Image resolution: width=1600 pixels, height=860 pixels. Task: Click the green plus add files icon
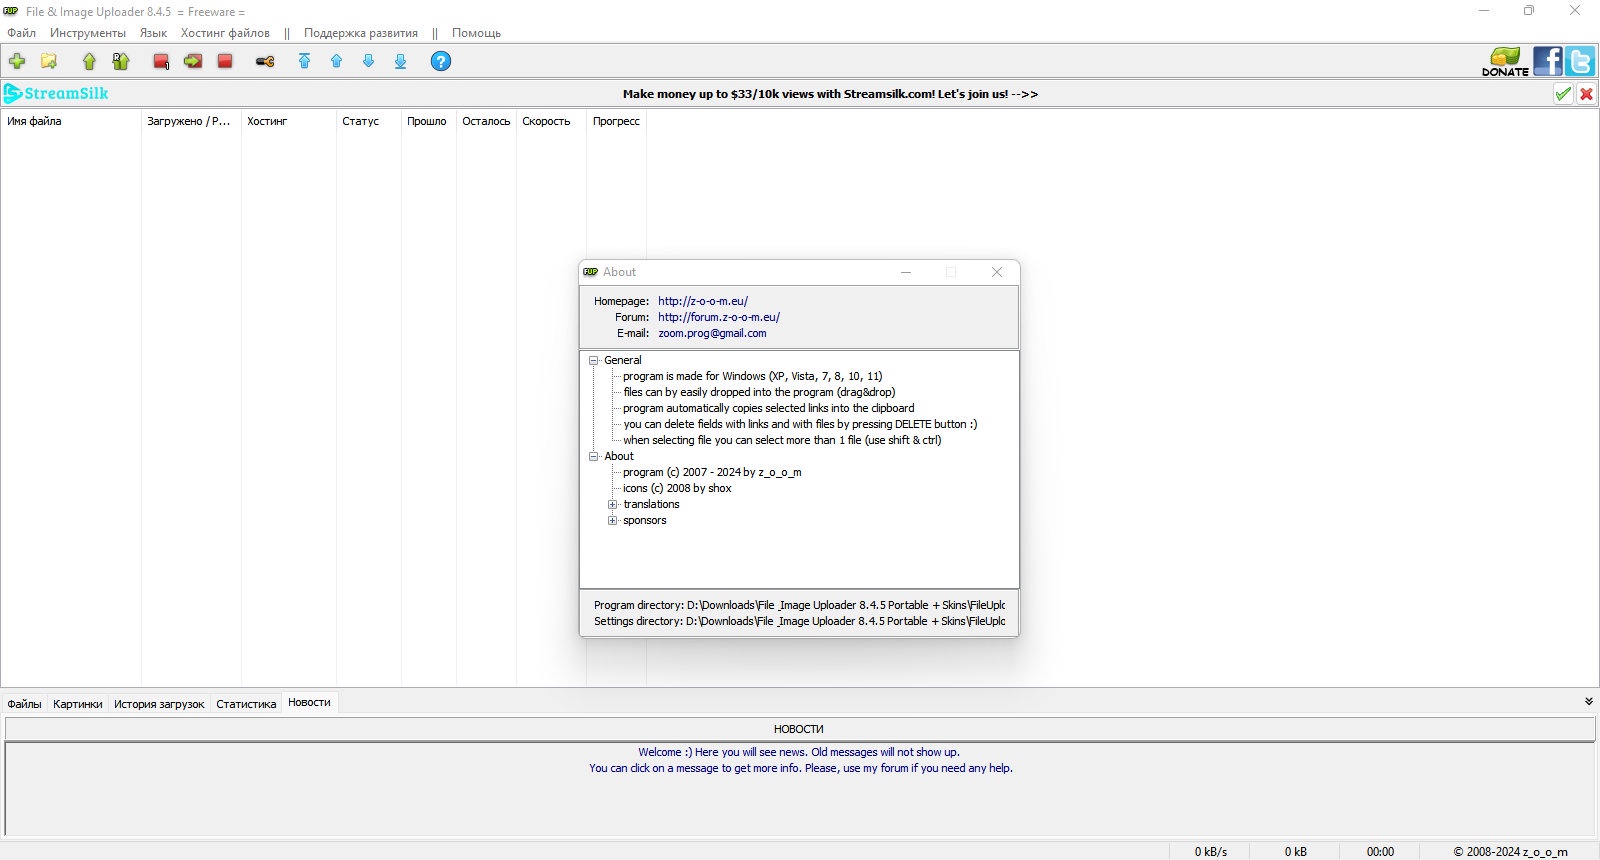pos(17,61)
